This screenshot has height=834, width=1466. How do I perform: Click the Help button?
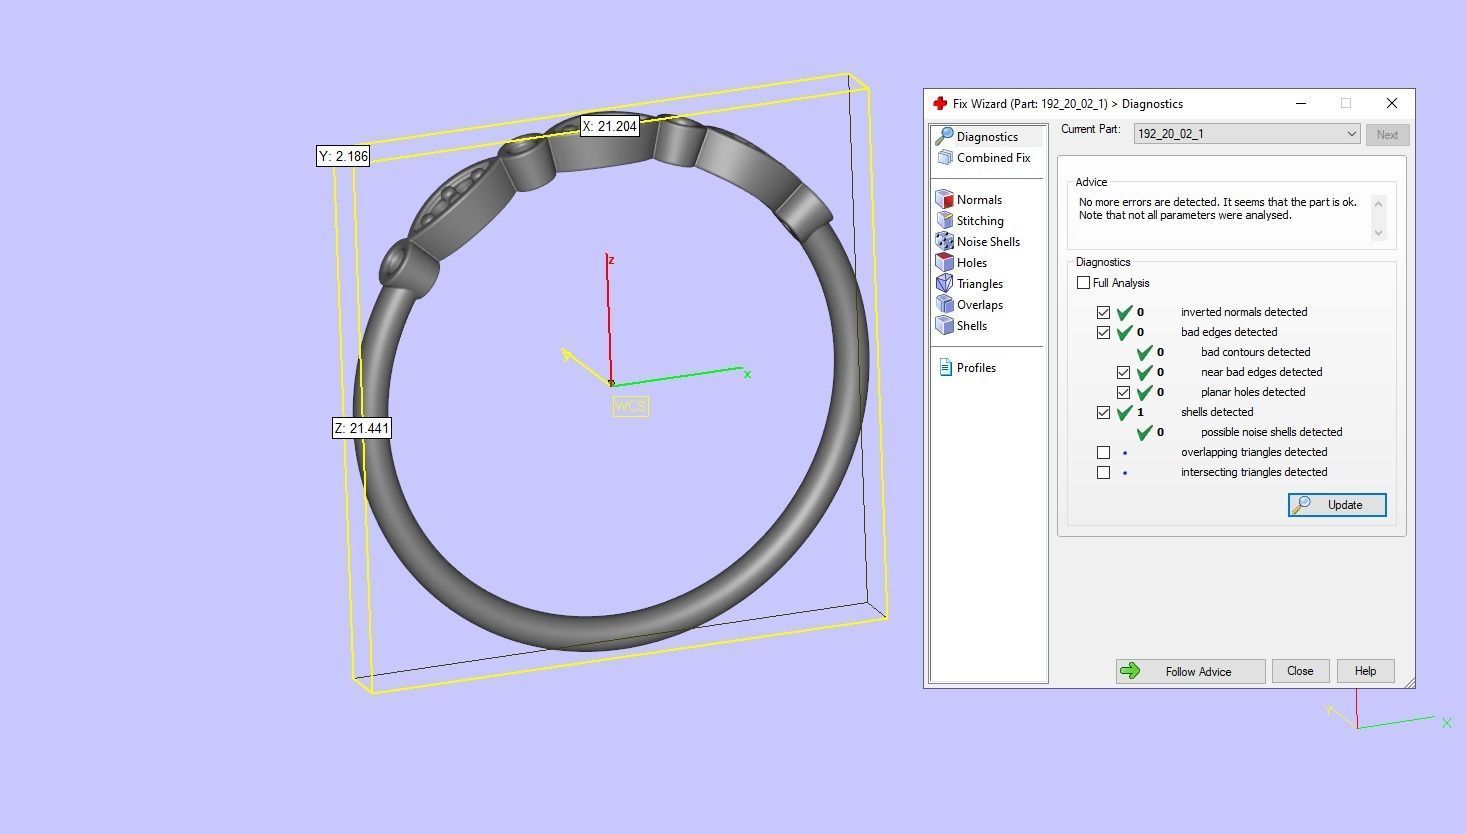pyautogui.click(x=1365, y=671)
